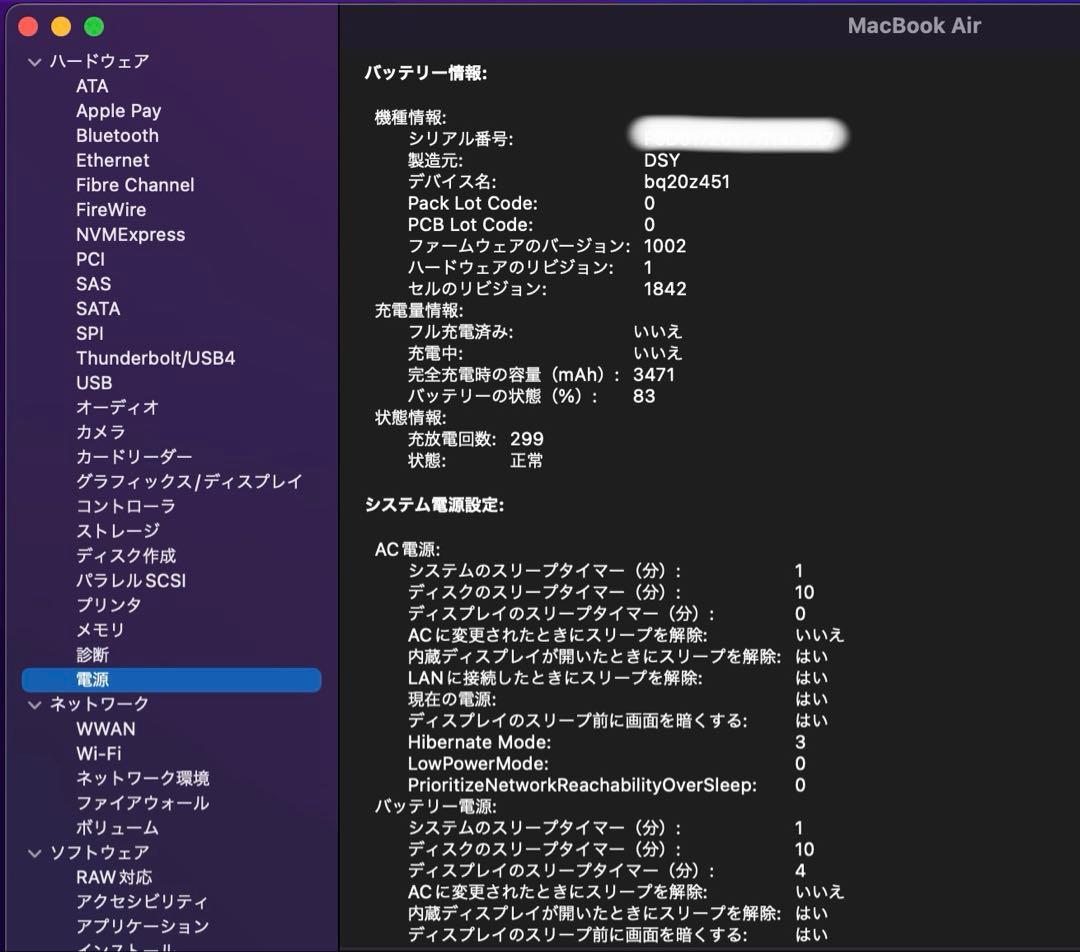Select Bluetooth in the sidebar

pos(117,136)
